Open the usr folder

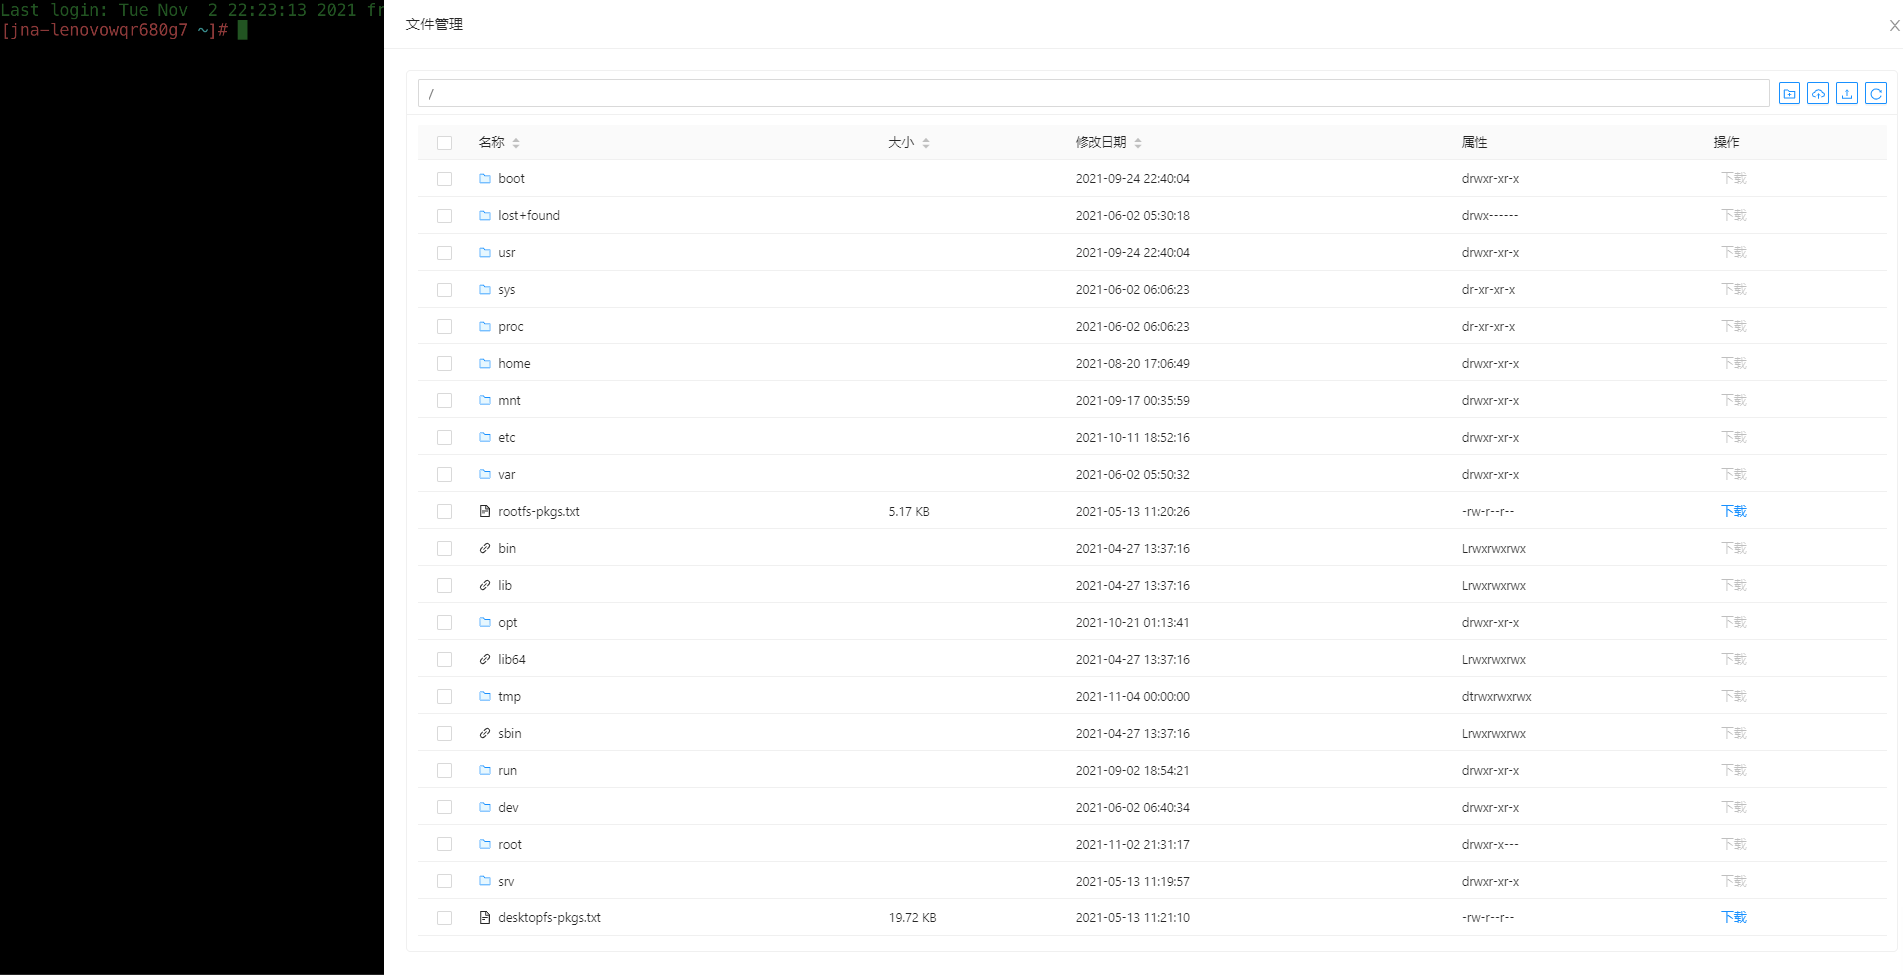(x=507, y=253)
